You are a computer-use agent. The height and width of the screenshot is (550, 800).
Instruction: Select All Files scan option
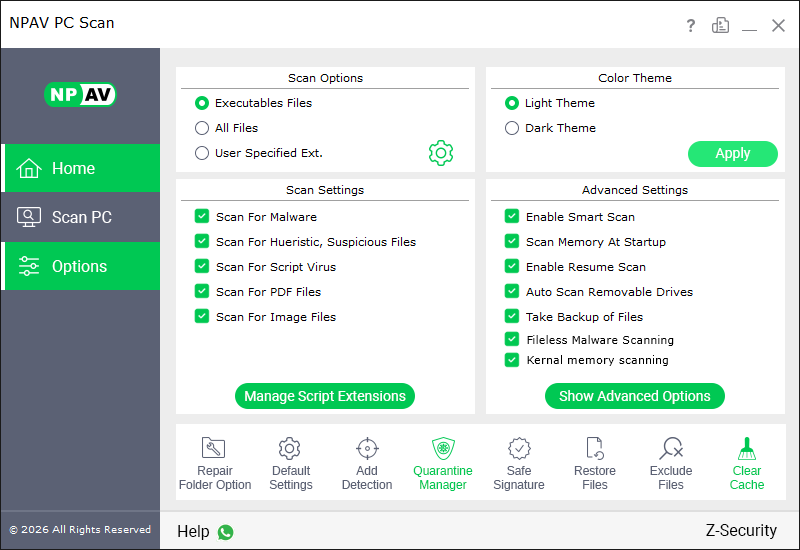click(202, 128)
